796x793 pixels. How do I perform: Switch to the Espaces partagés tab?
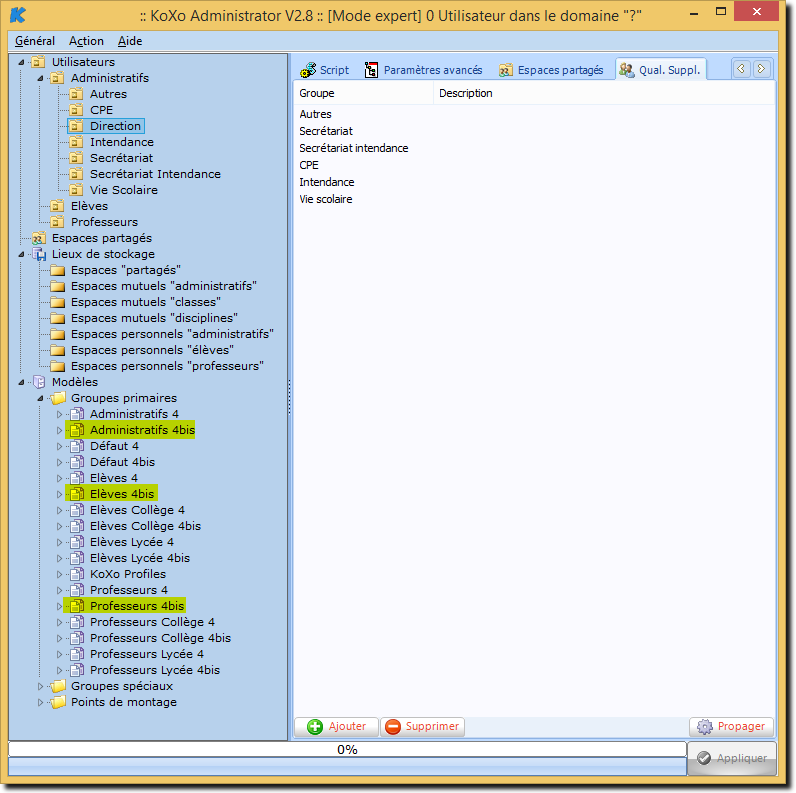click(x=551, y=70)
